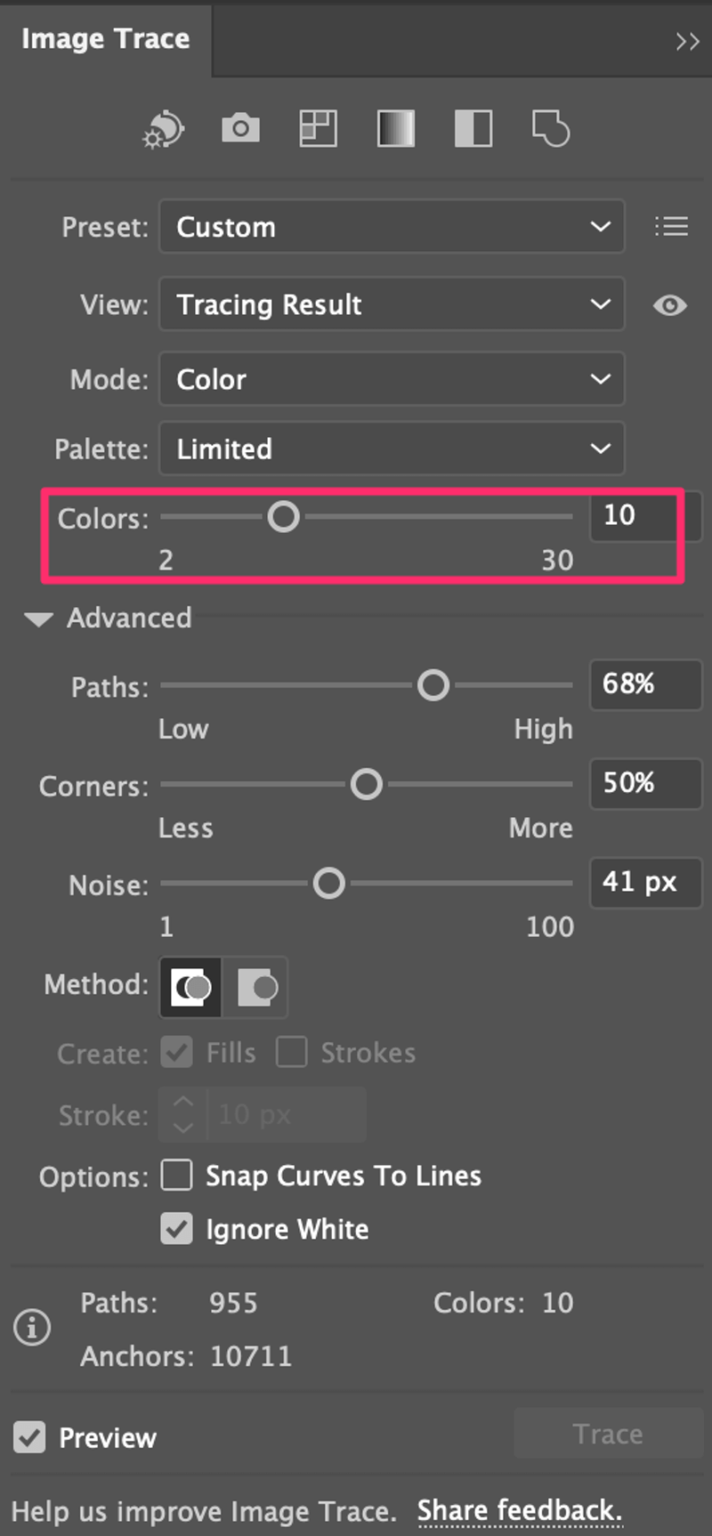Click the High Color camera icon
This screenshot has height=1536, width=712.
[239, 128]
